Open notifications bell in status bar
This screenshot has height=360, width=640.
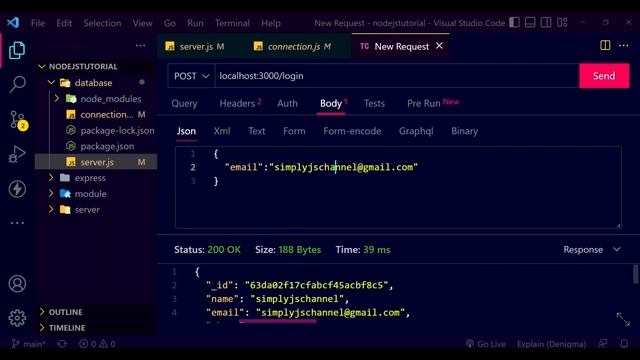click(624, 344)
